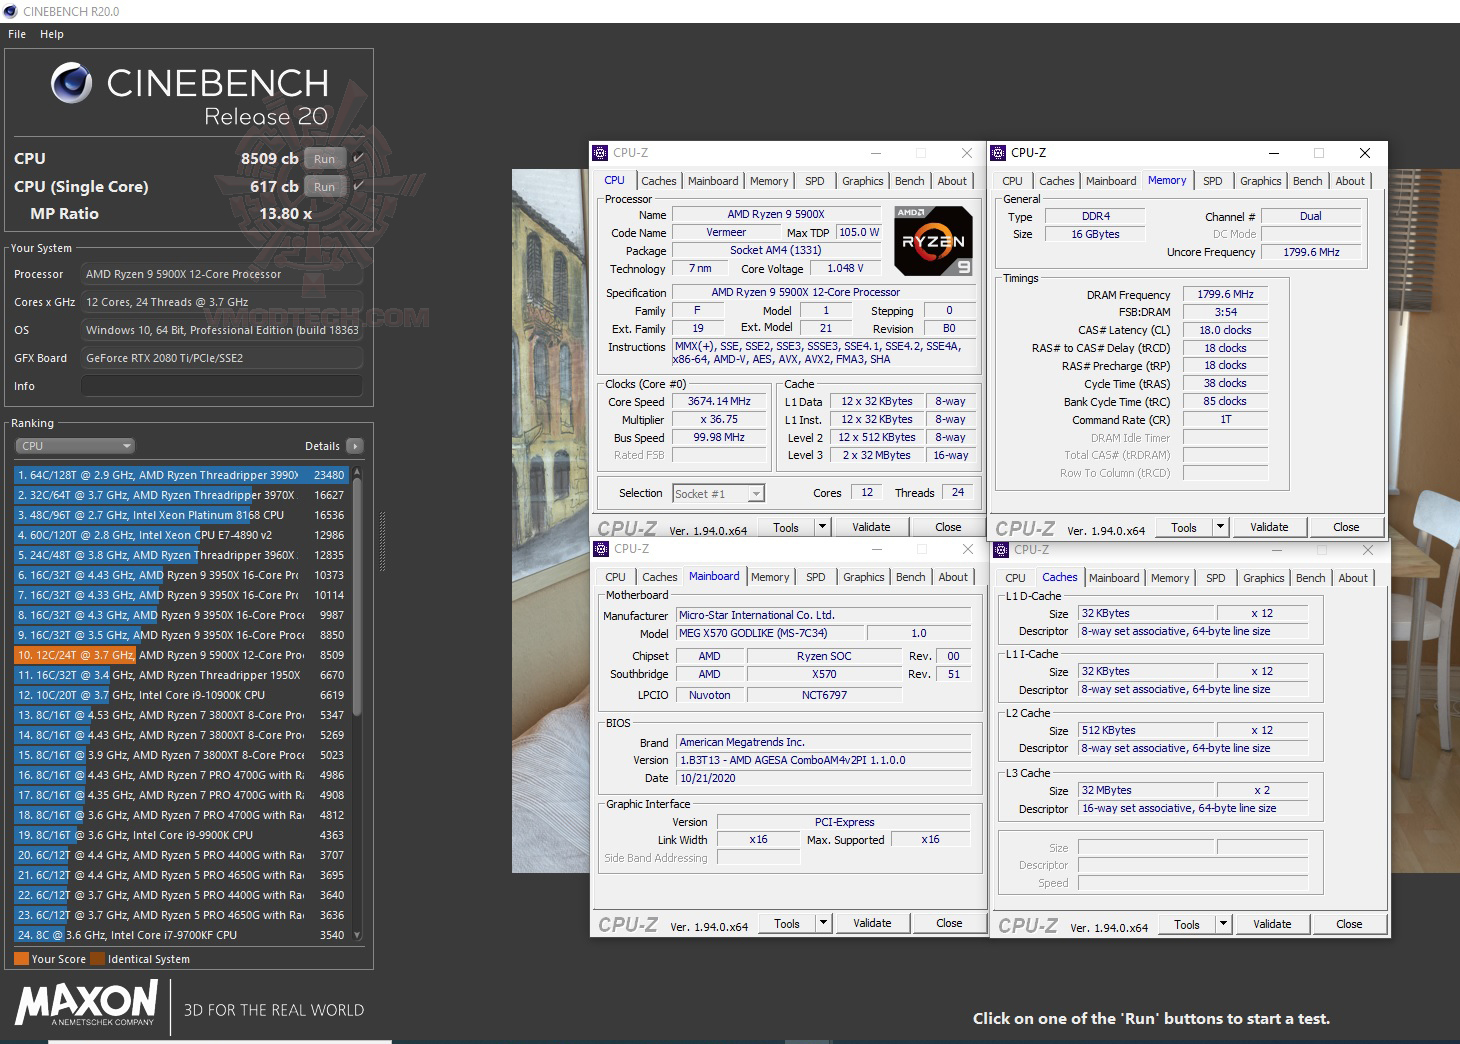Screen dimensions: 1460x1044
Task: Click the Code Name Vermeer field
Action: tap(726, 232)
